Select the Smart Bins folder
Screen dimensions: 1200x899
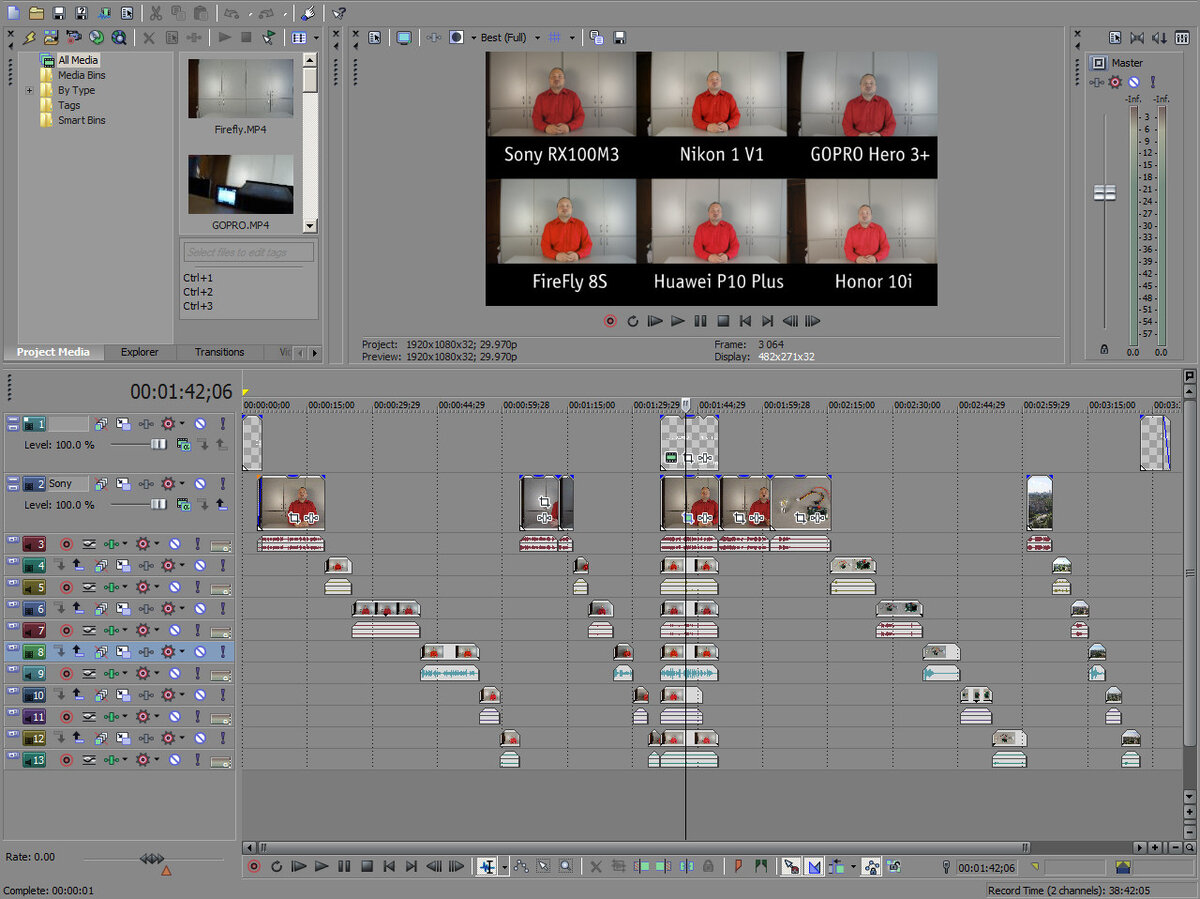coord(81,120)
